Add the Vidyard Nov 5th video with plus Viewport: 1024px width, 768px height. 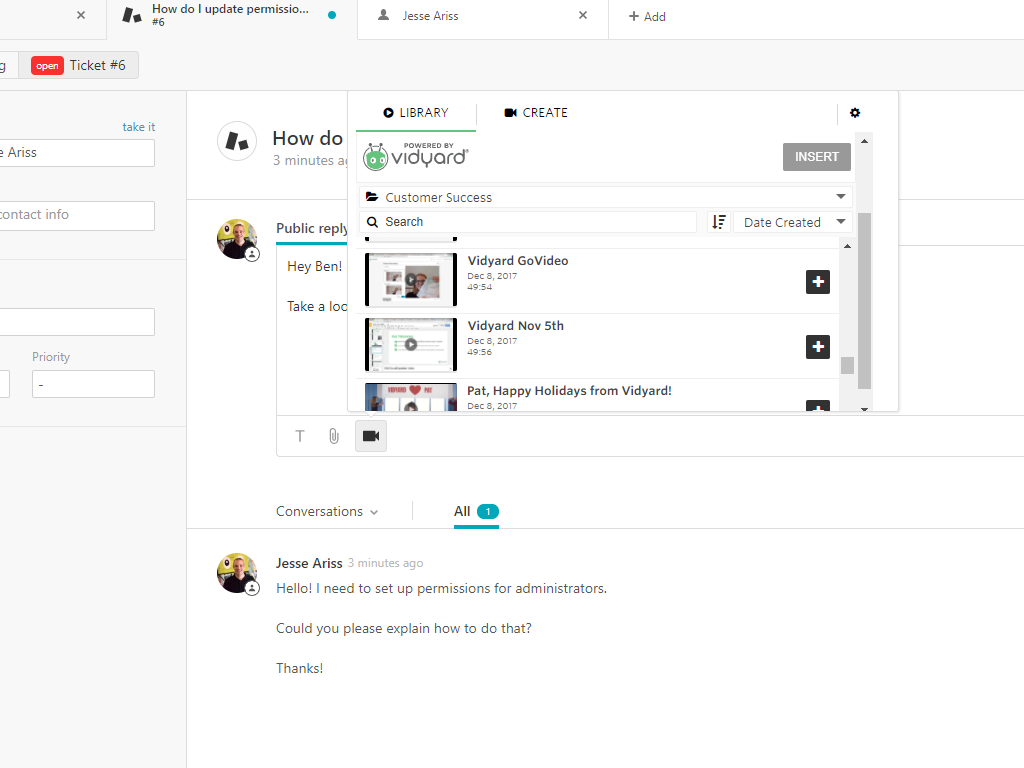pos(817,347)
